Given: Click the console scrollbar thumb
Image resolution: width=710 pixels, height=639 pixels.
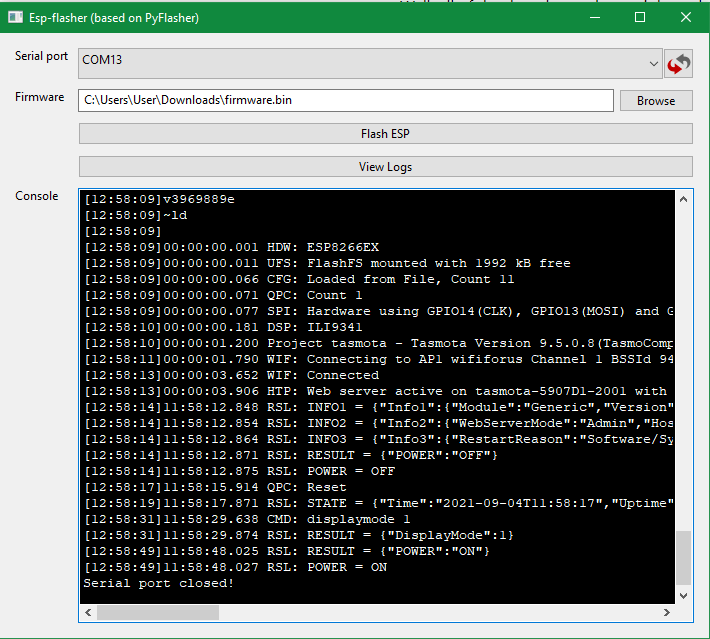Looking at the screenshot, I should point(684,556).
